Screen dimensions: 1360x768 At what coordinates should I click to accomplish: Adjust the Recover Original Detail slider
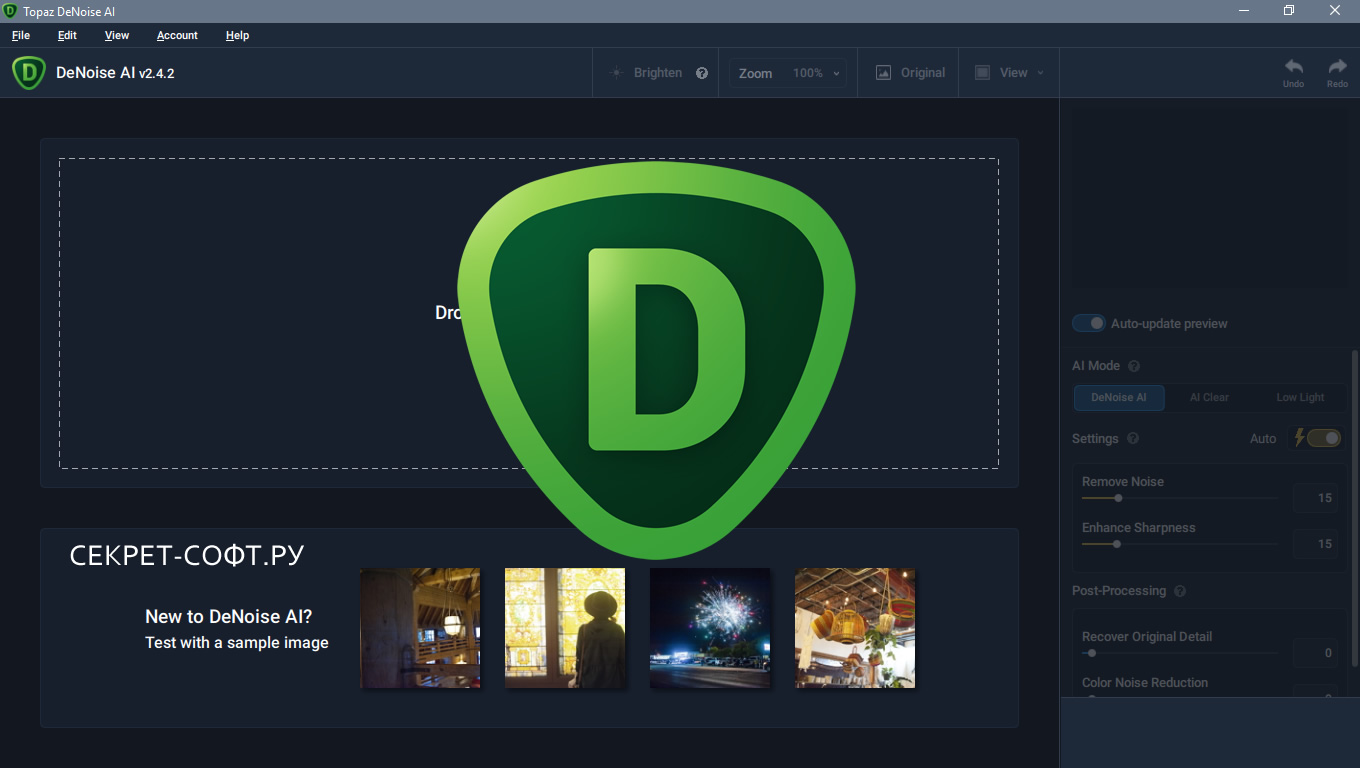[1180, 653]
